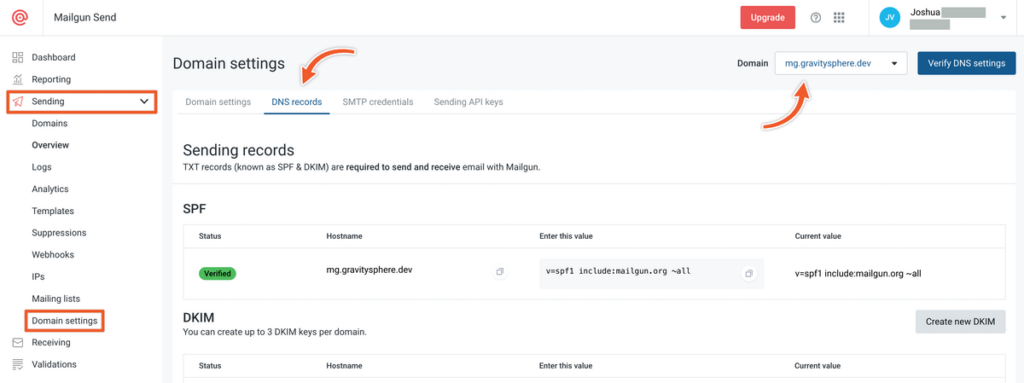The height and width of the screenshot is (383, 1024).
Task: Click the SPF table Current value header
Action: point(818,236)
